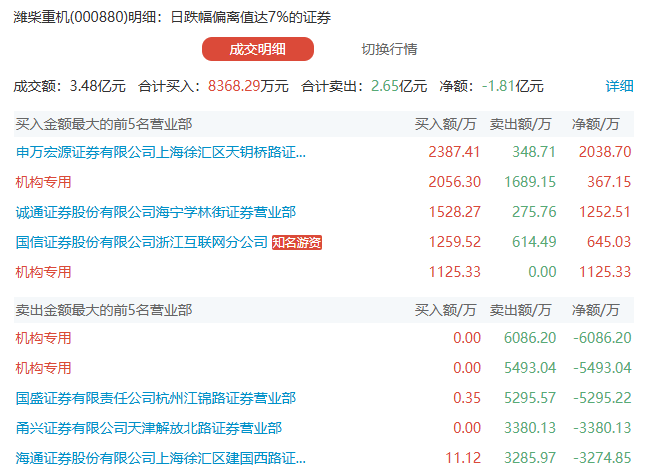Click net amount -3274.85
This screenshot has height=476, width=653.
[602, 458]
